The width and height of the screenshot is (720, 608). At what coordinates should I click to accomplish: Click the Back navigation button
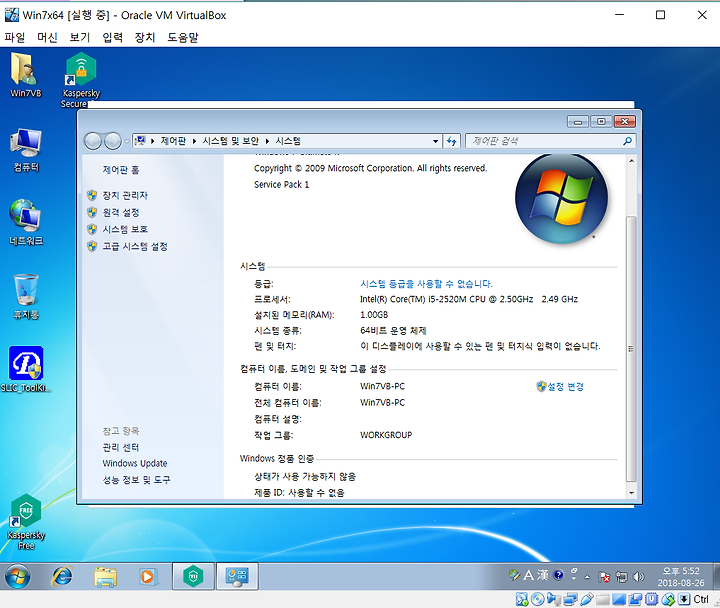(x=93, y=141)
